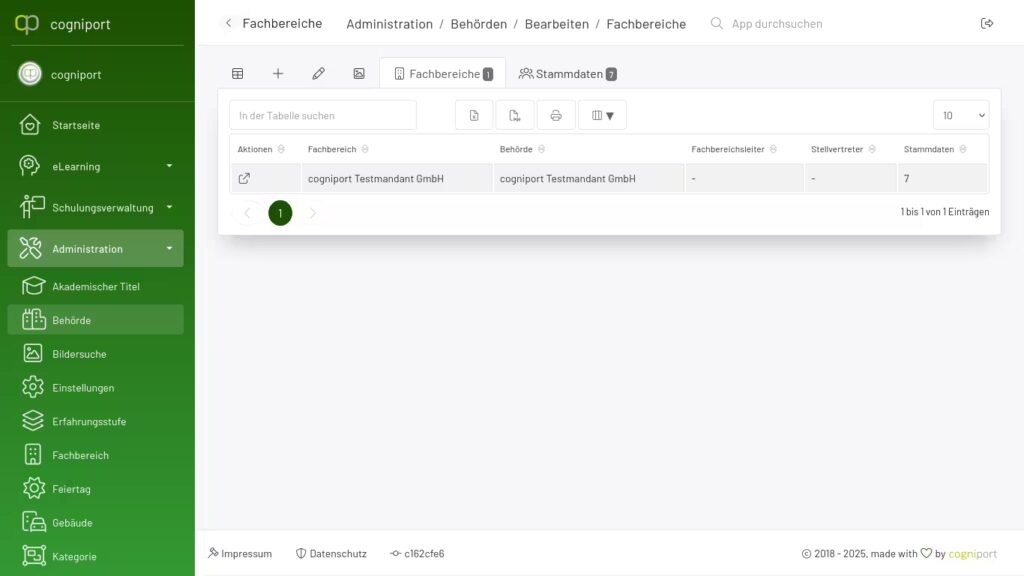Export table using the first file icon

474,116
